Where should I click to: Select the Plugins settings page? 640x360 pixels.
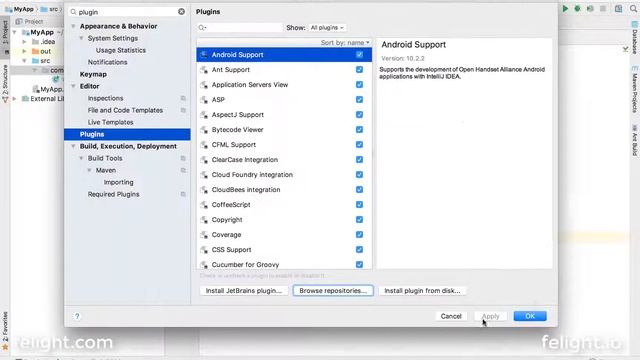pos(127,134)
